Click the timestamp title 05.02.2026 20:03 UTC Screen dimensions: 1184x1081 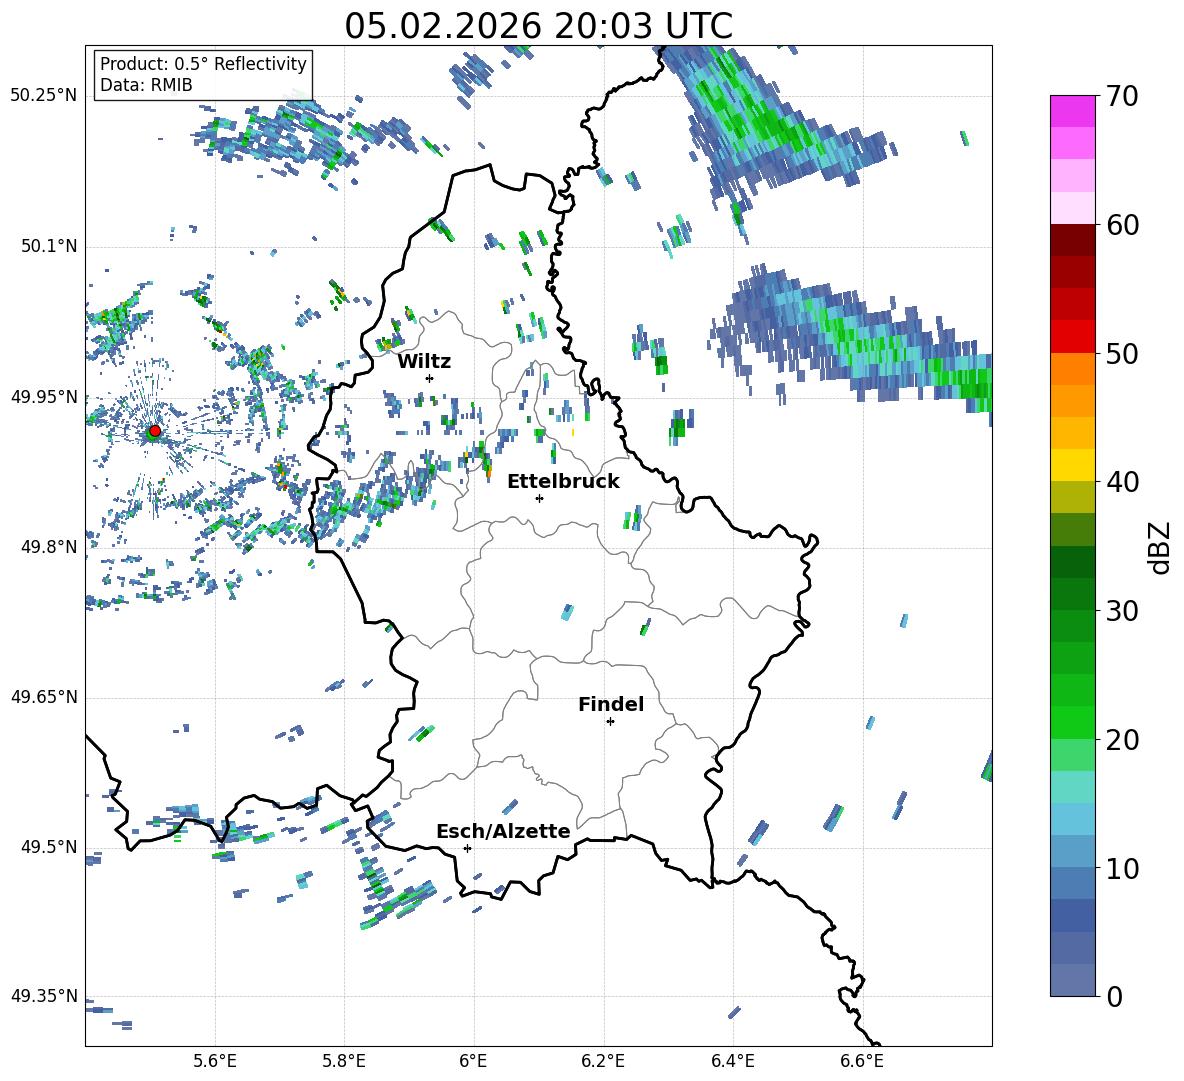tap(538, 26)
